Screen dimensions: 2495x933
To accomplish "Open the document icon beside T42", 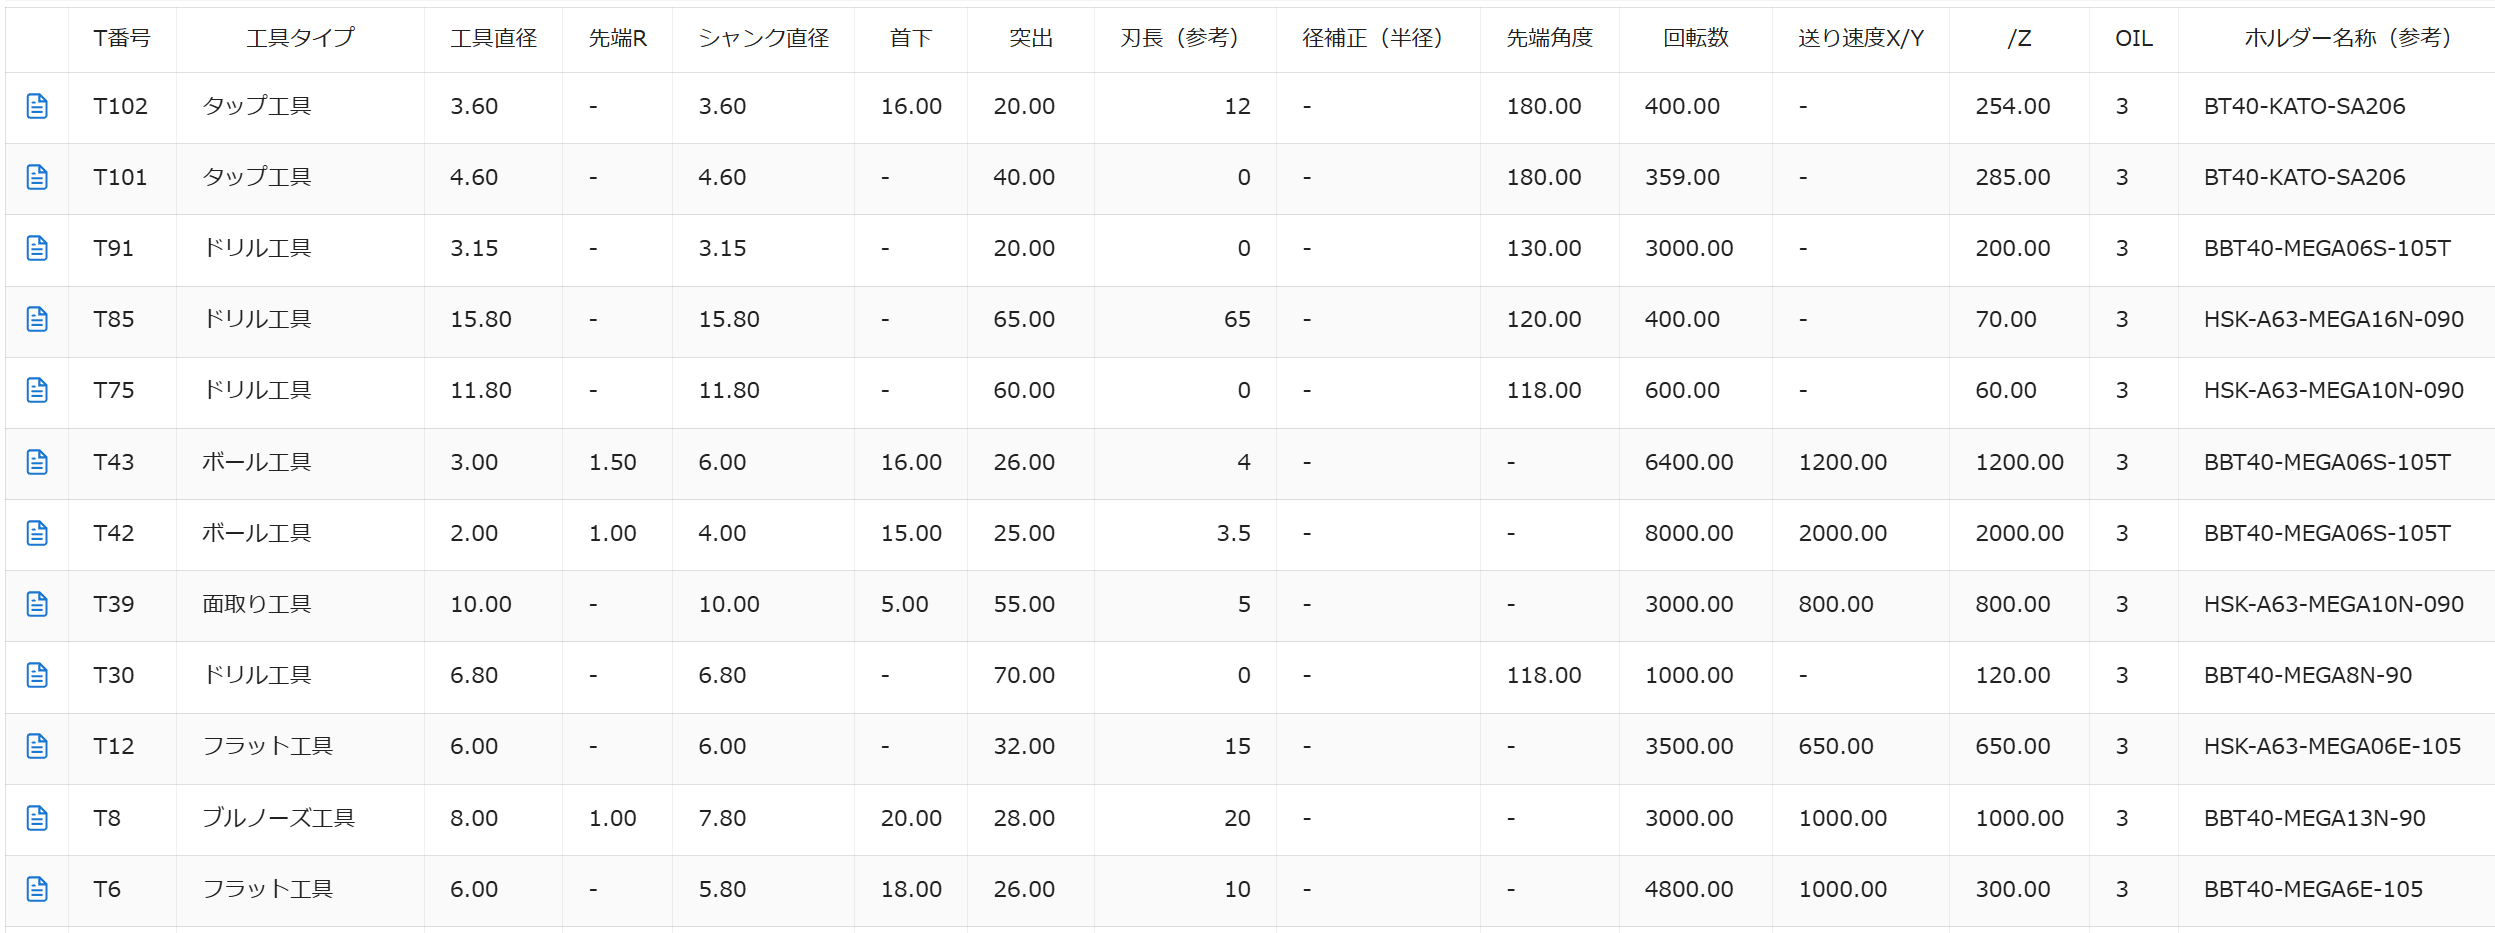I will click(x=37, y=533).
